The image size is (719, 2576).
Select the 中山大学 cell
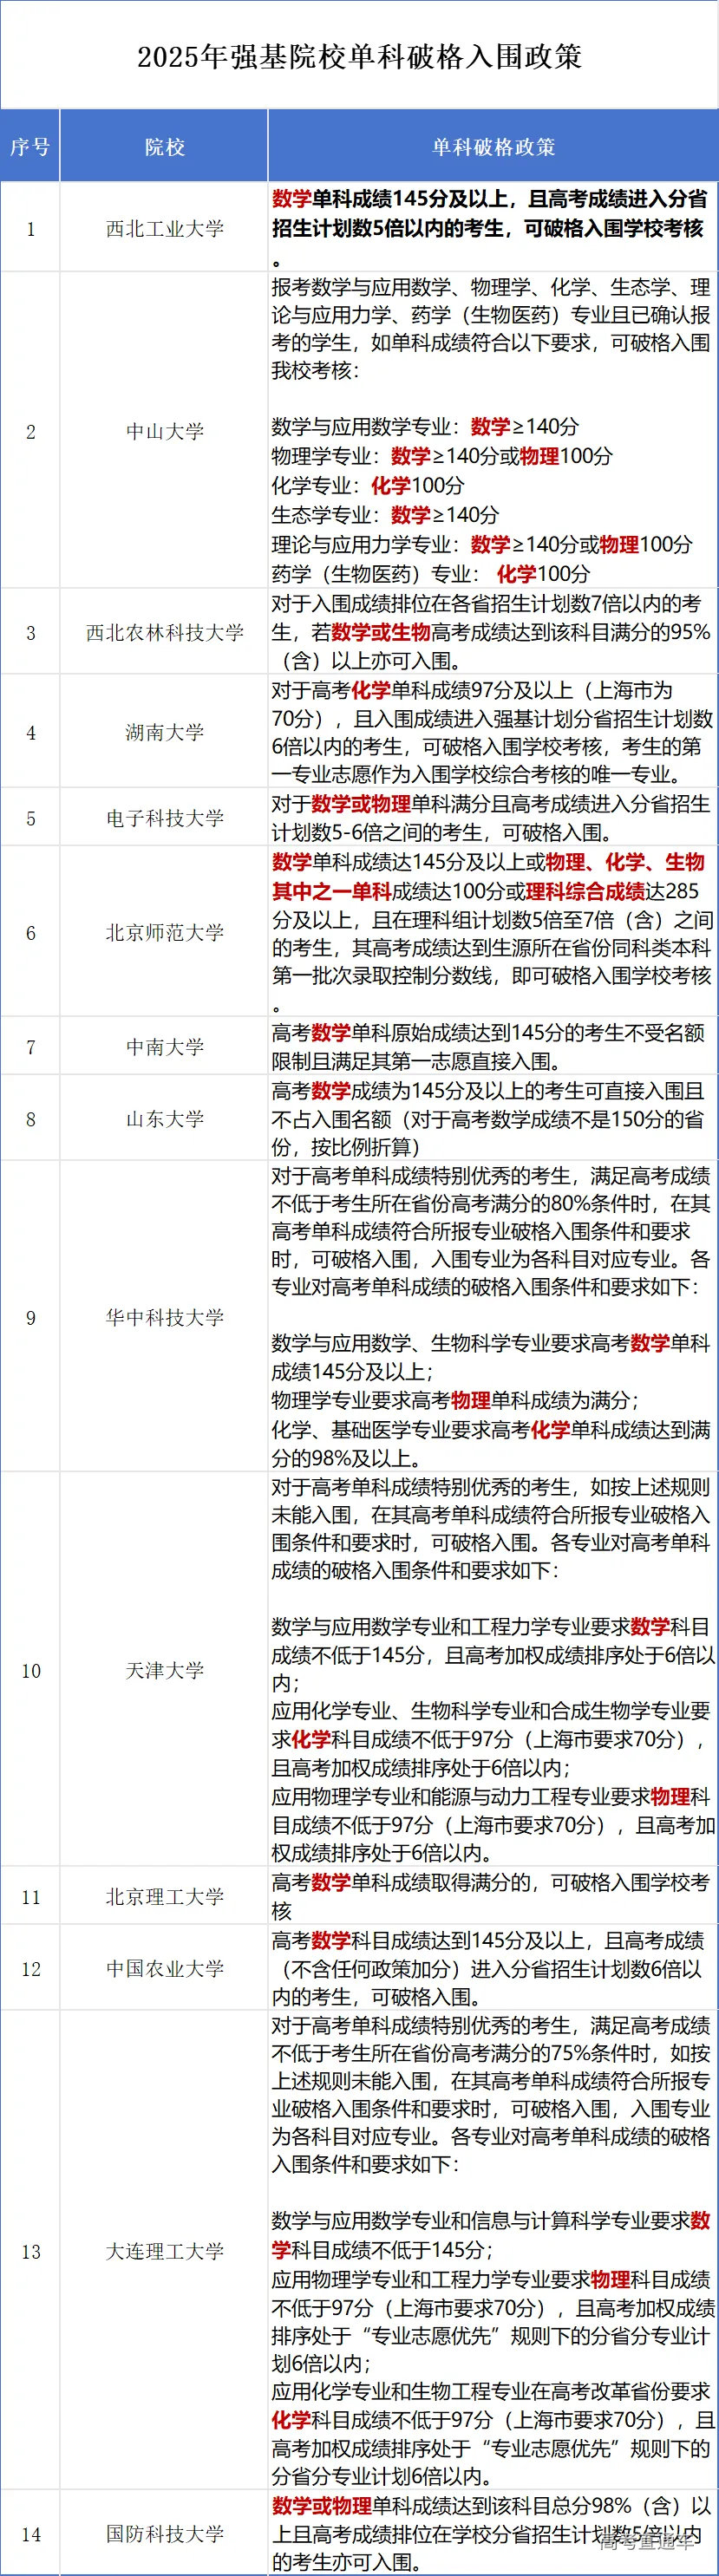[x=164, y=431]
